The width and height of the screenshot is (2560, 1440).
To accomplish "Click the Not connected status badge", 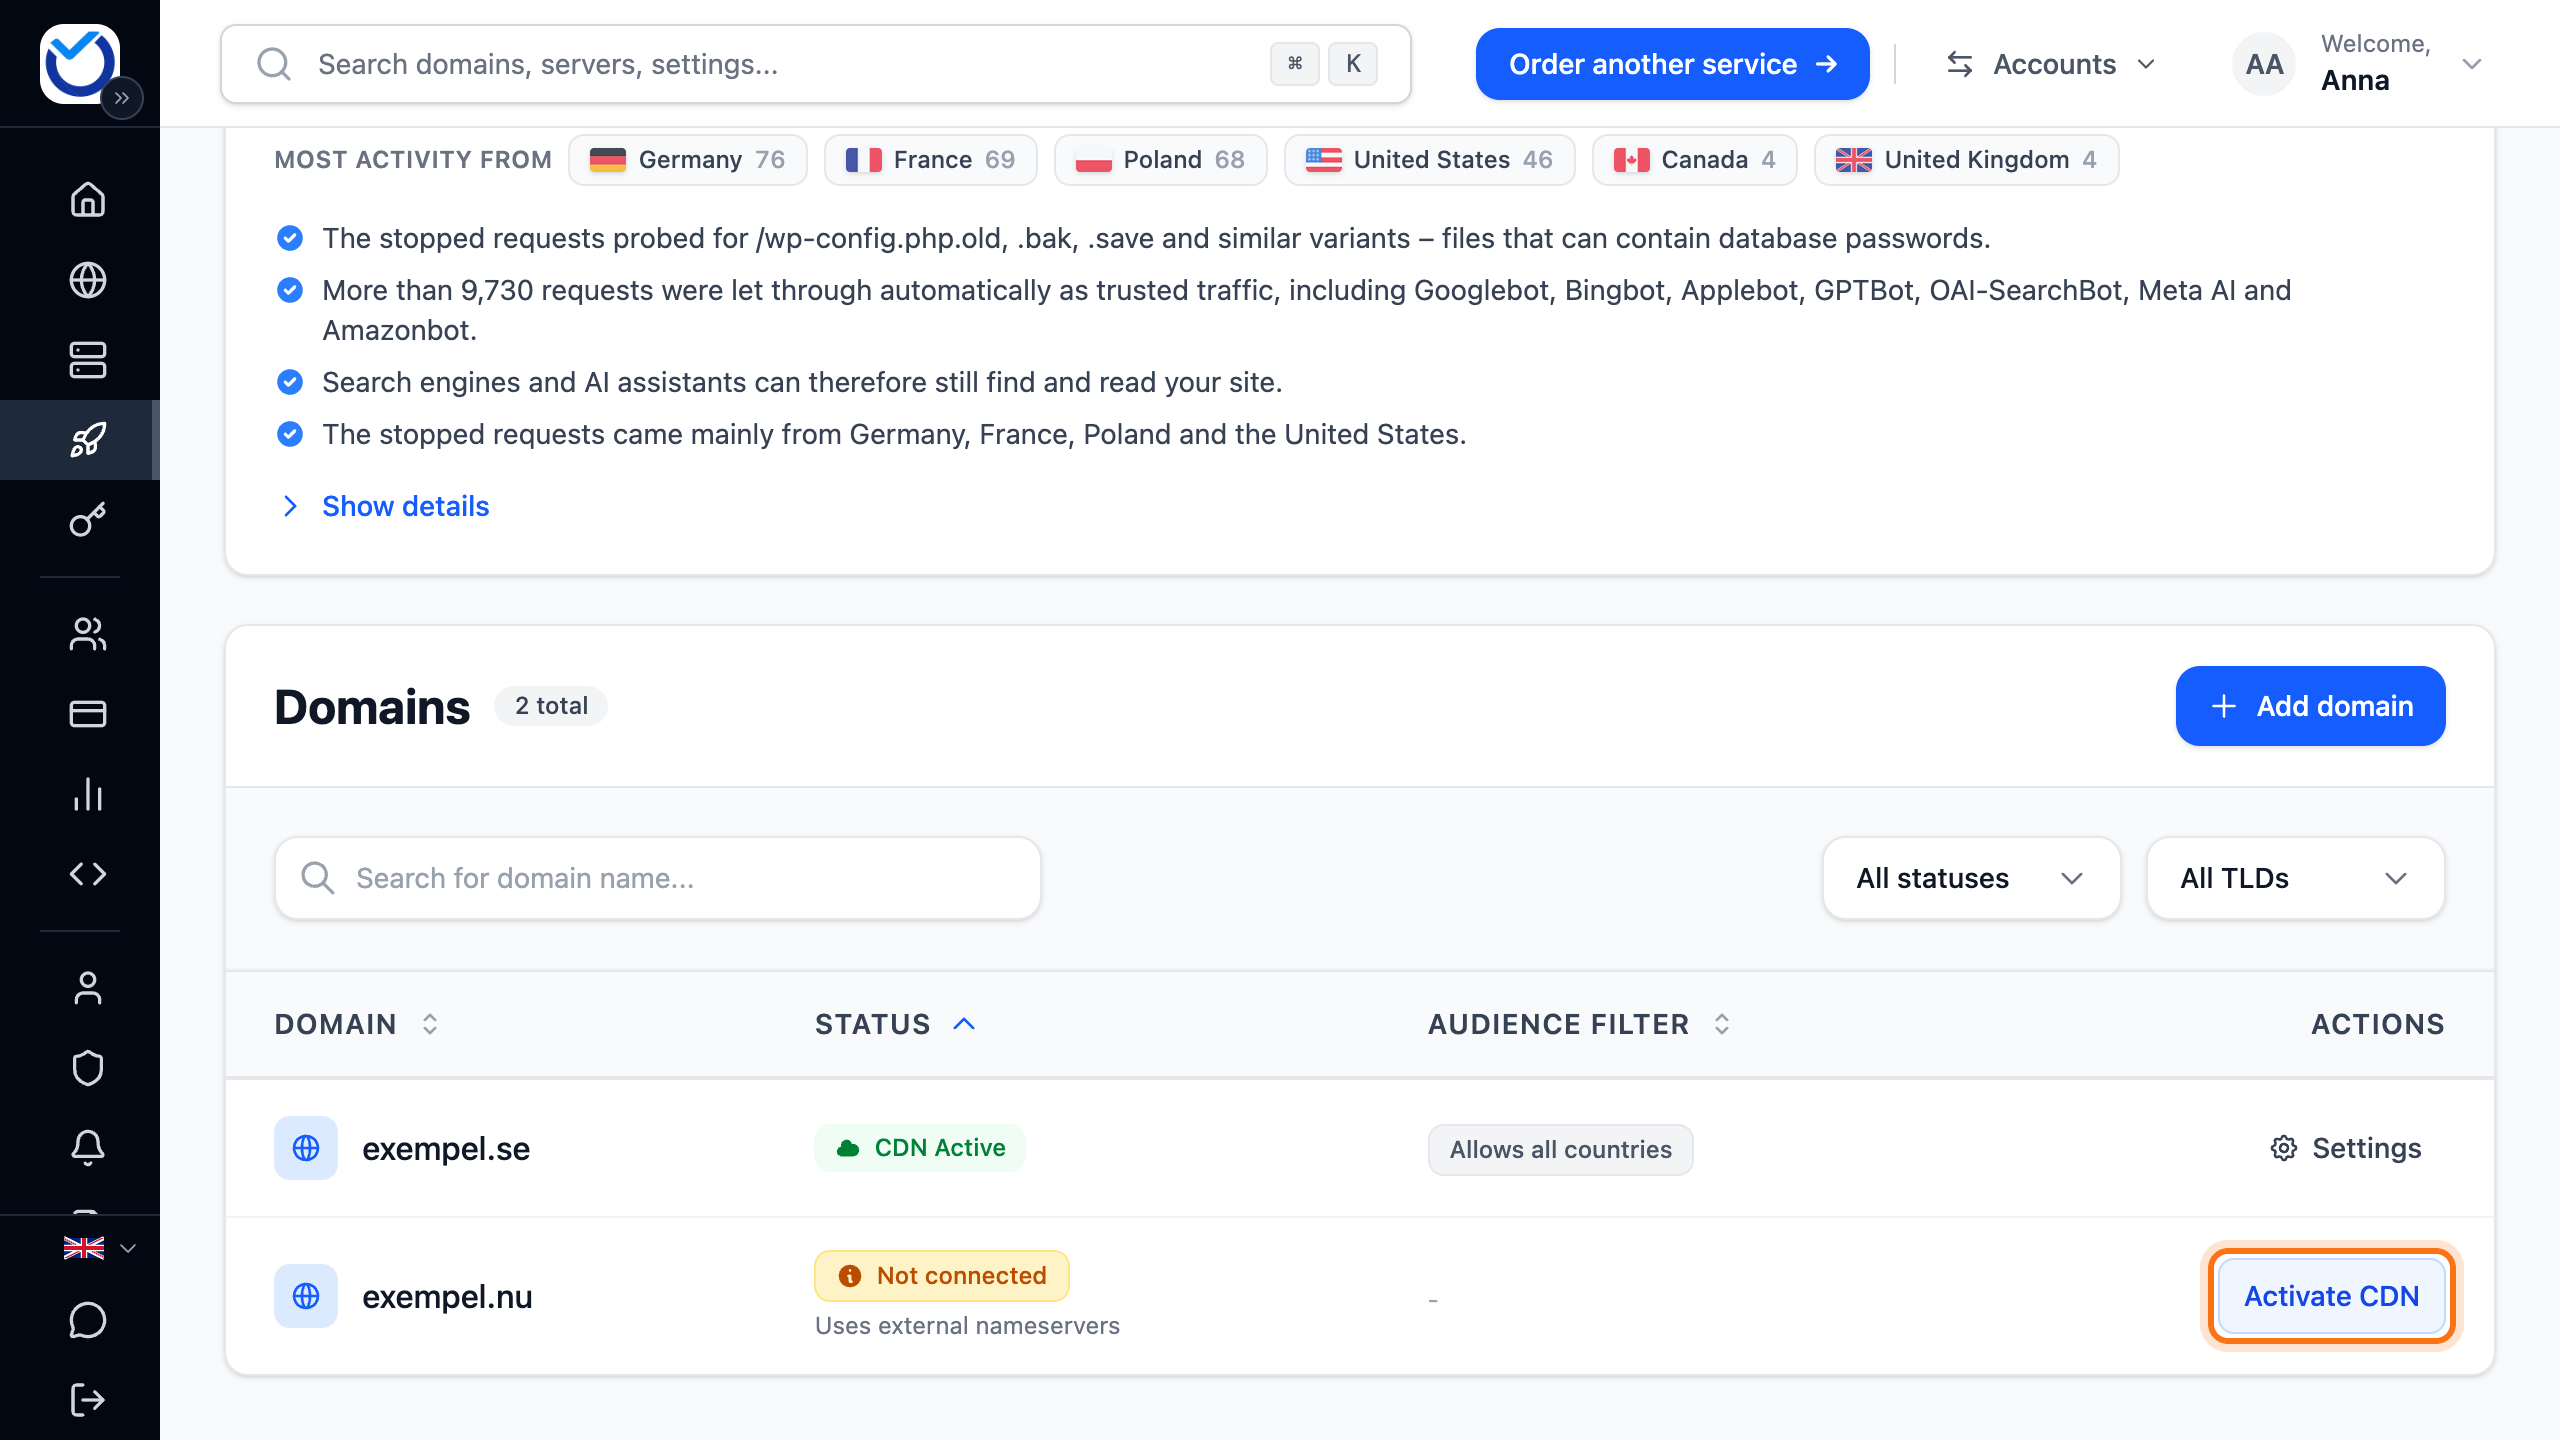I will coord(942,1276).
